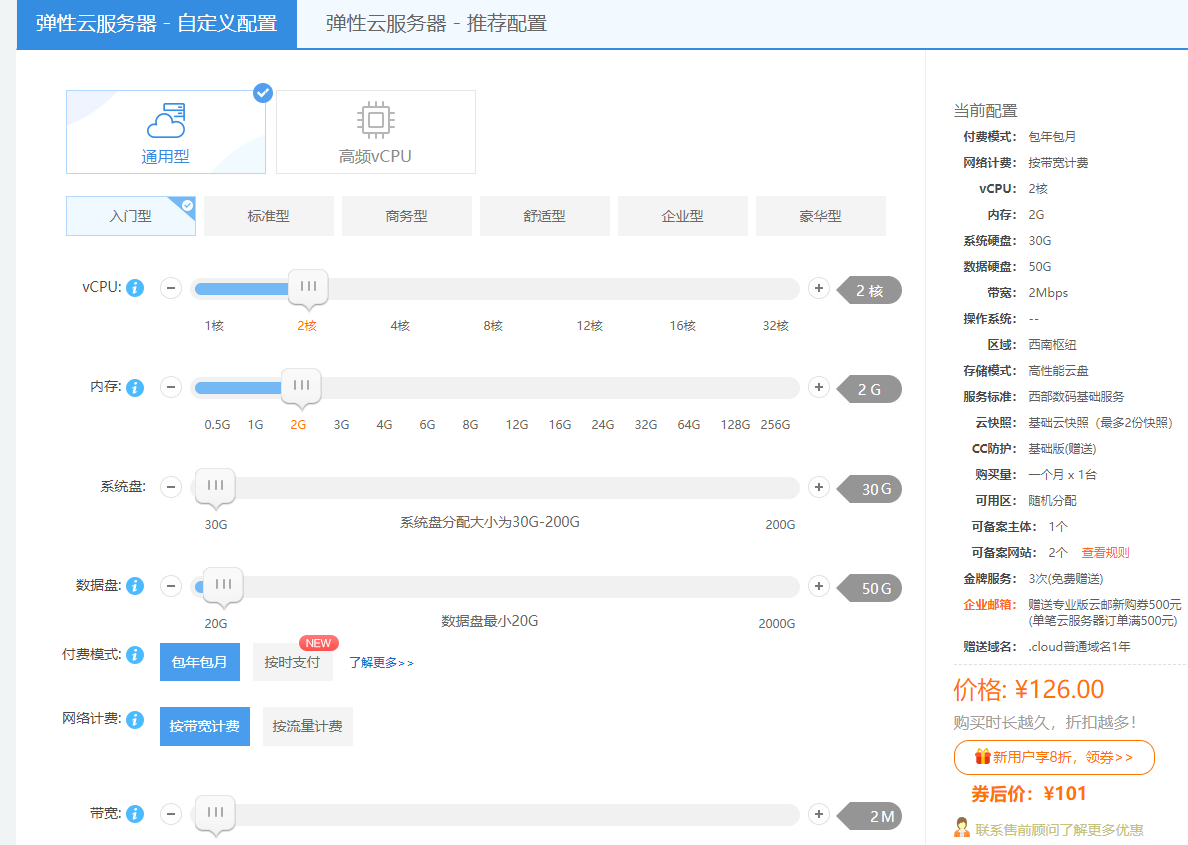The image size is (1188, 845).
Task: Decrease 数据盘 with minus button
Action: point(171,586)
